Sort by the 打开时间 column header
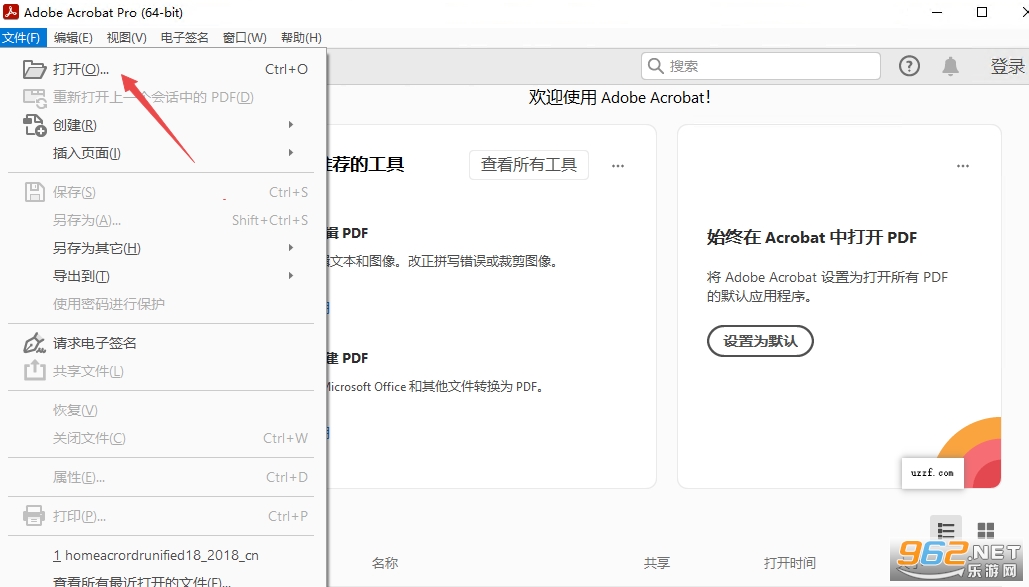 point(789,563)
